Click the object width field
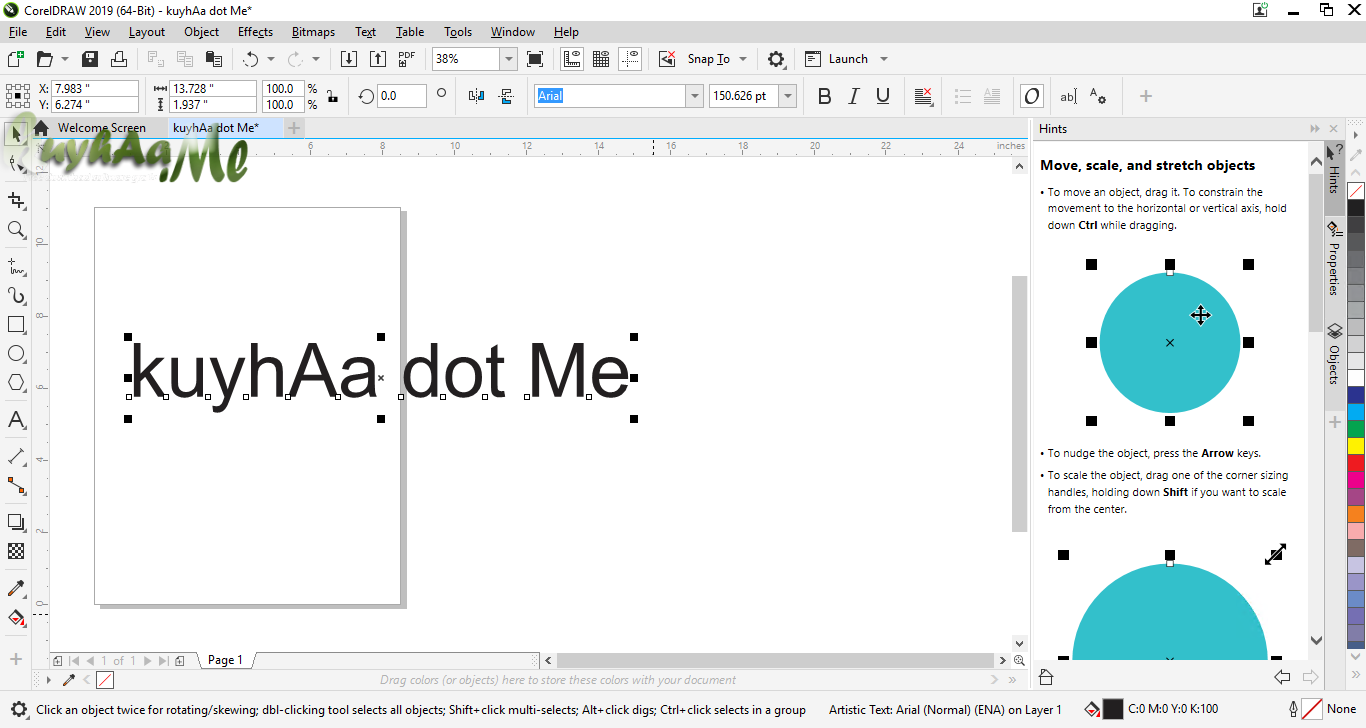The width and height of the screenshot is (1366, 728). point(212,89)
